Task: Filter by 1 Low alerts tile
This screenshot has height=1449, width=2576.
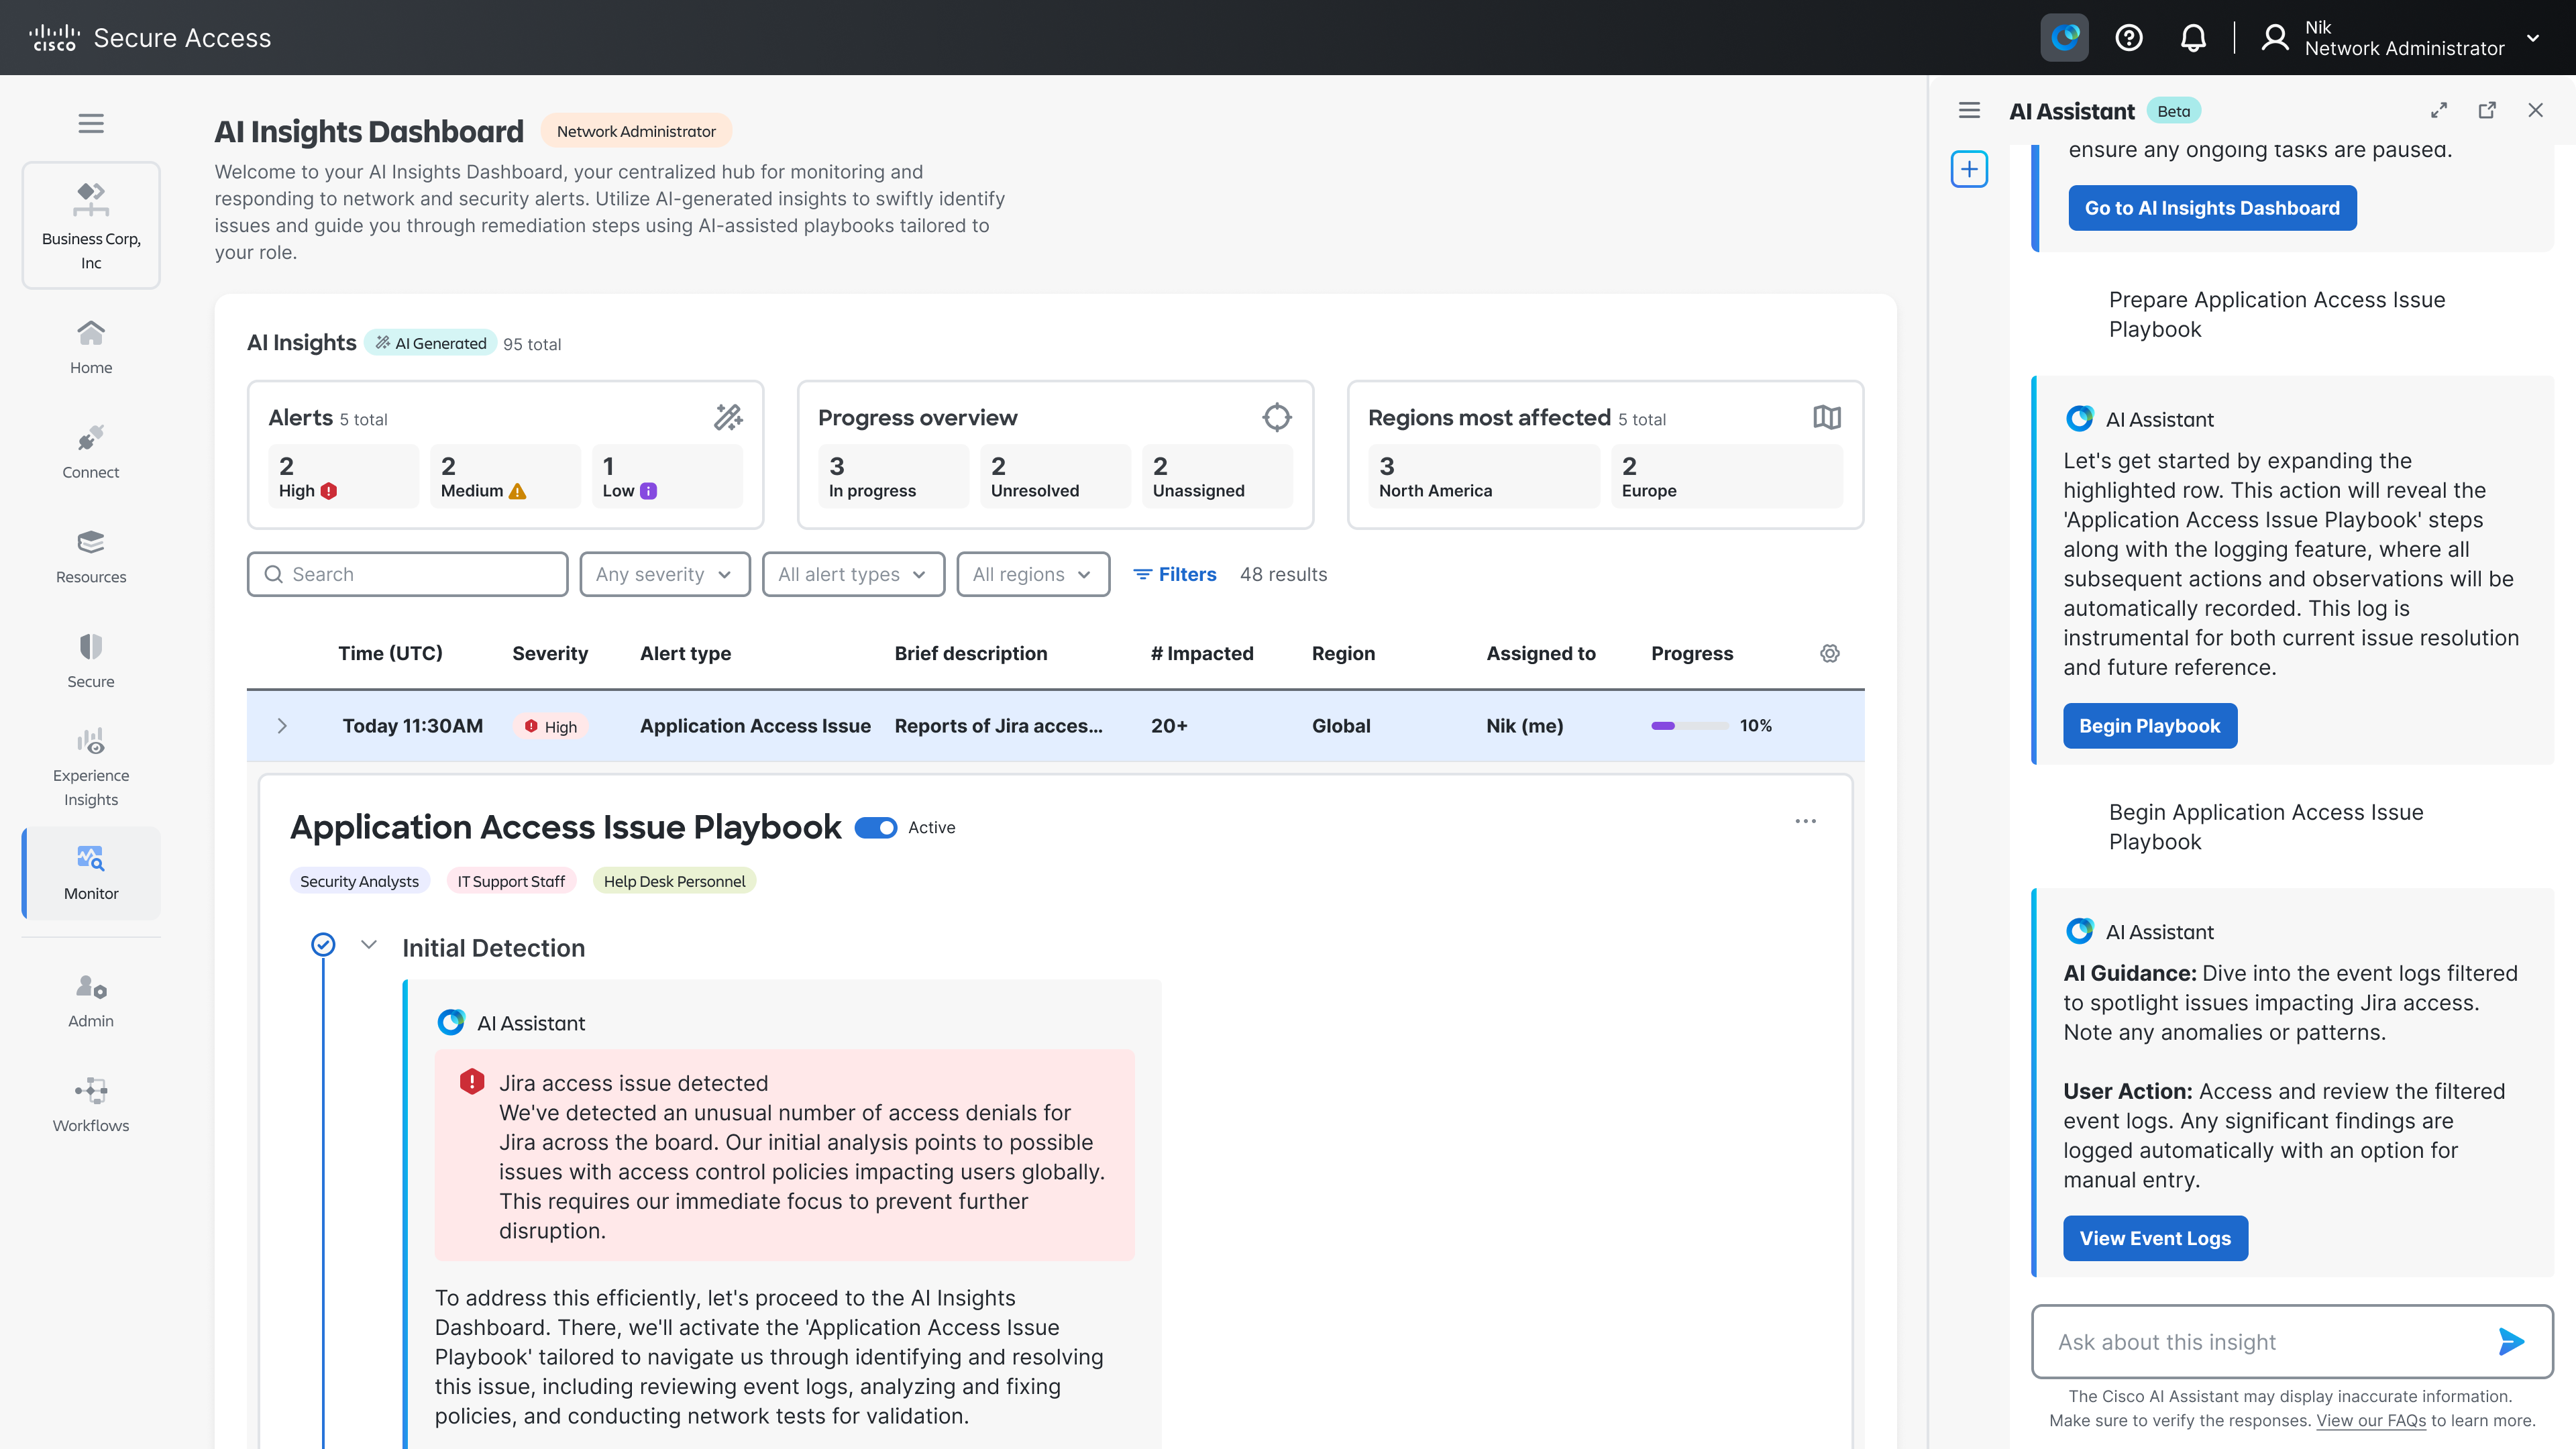Action: (x=667, y=477)
